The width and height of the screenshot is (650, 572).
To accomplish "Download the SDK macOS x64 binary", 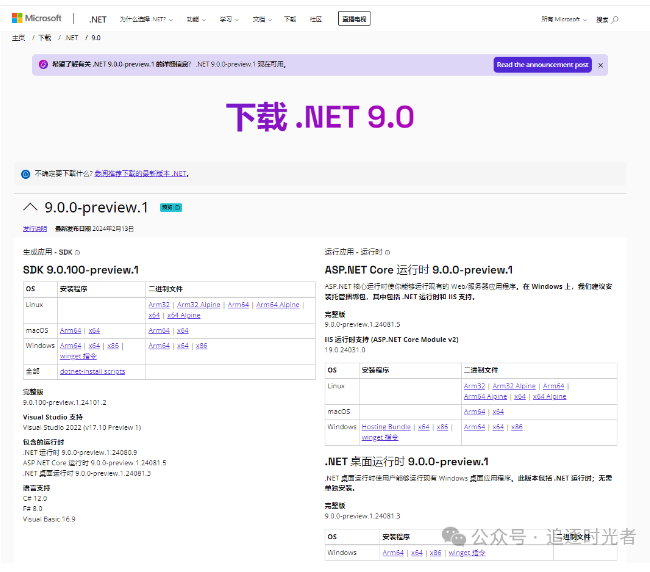I will tap(183, 331).
